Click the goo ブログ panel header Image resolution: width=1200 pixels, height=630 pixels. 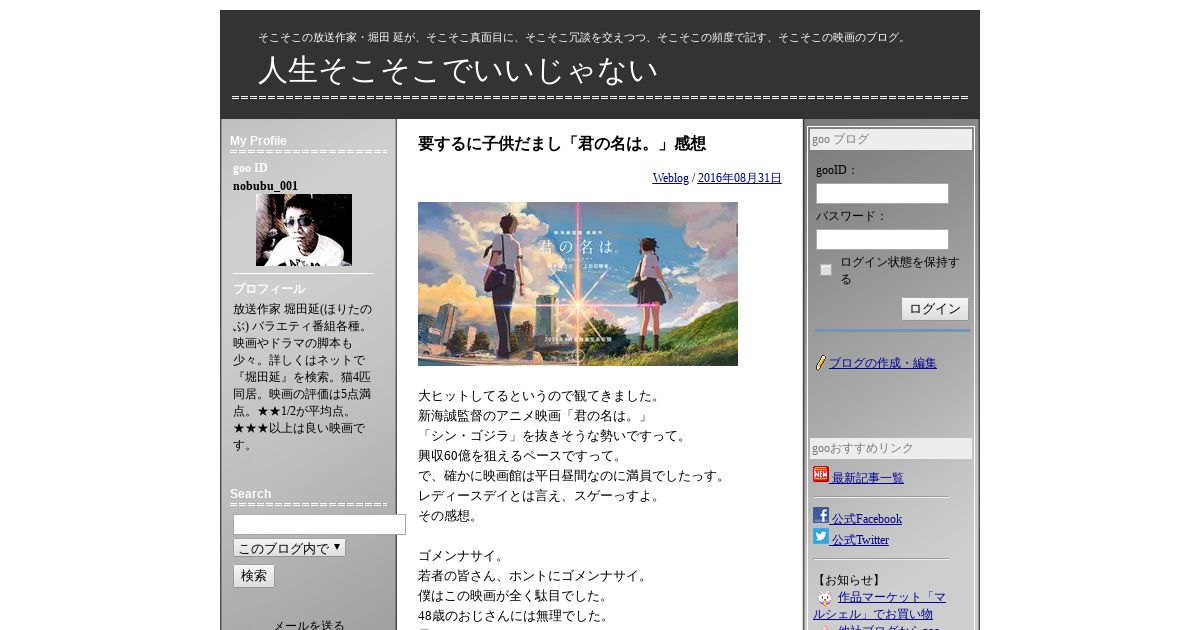[x=891, y=139]
